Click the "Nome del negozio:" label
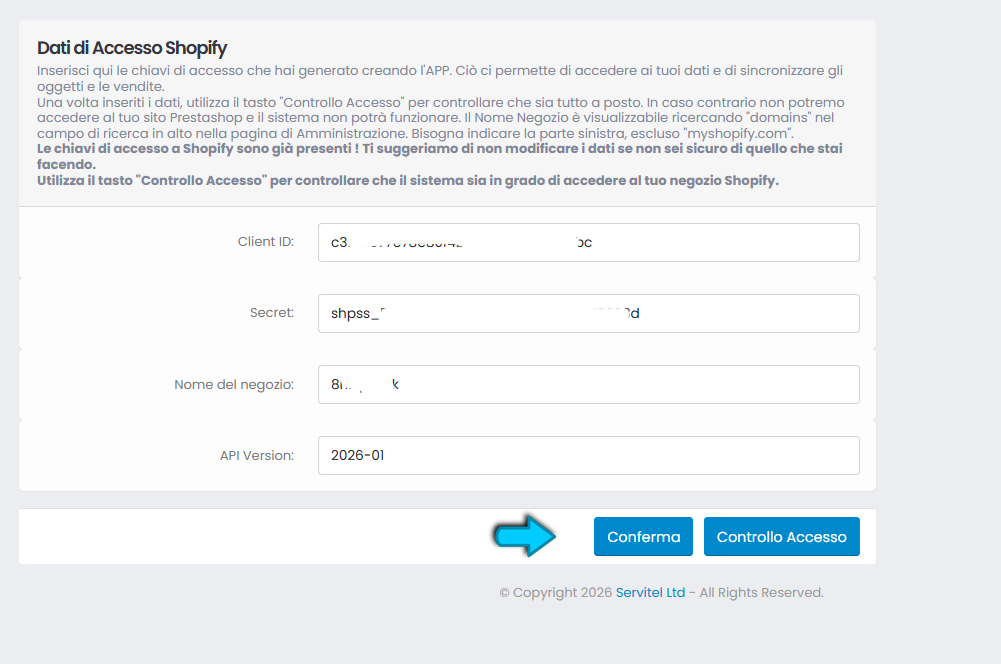The width and height of the screenshot is (1001, 664). 234,384
